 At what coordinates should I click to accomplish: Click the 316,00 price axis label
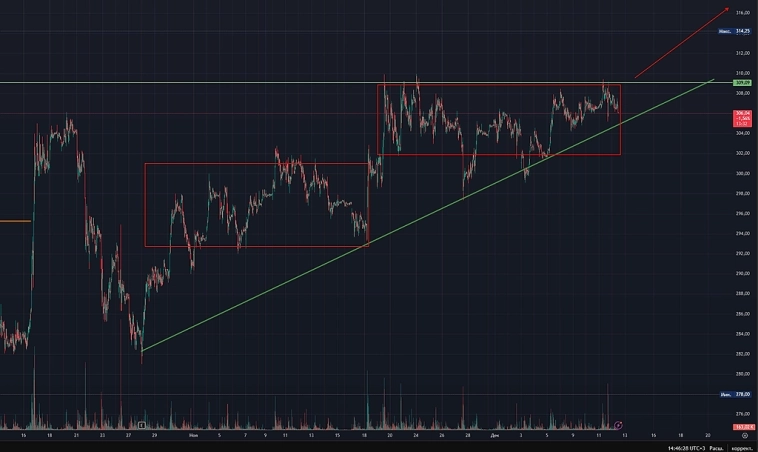coord(743,13)
